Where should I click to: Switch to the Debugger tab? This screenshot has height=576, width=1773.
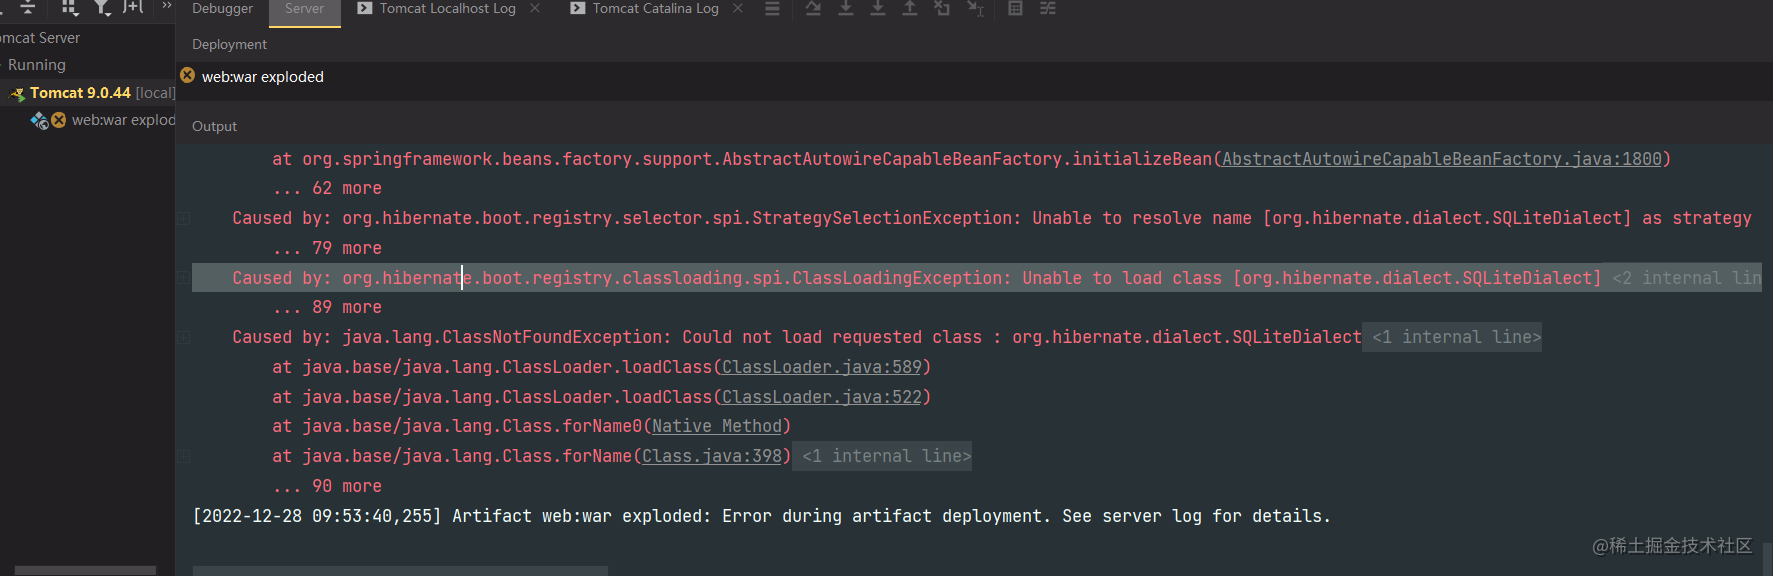[x=222, y=8]
